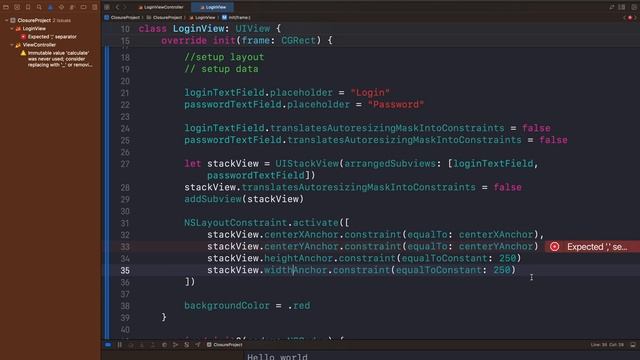Click ClosureProject folder in breadcrumb bar
The height and width of the screenshot is (360, 640).
click(x=164, y=18)
